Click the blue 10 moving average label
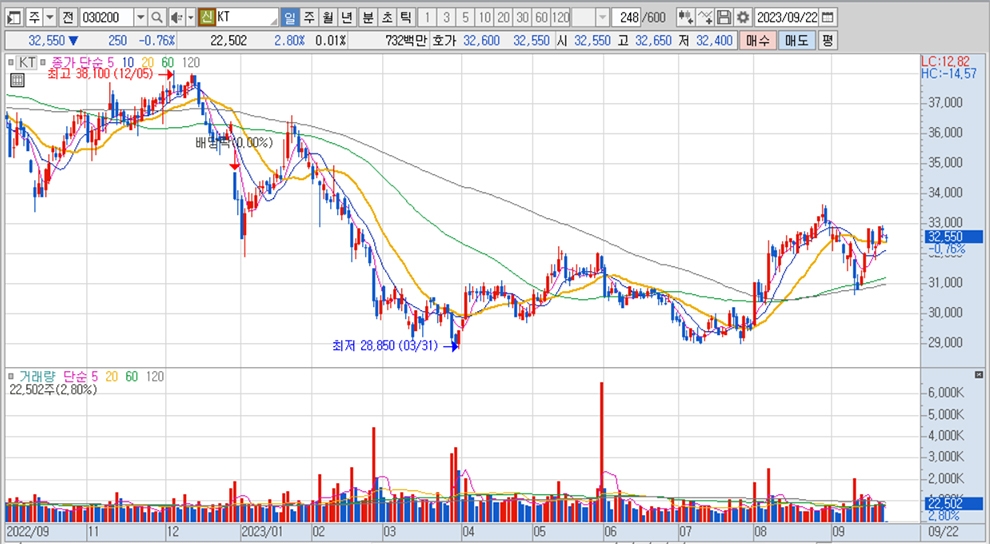This screenshot has width=990, height=544. [128, 62]
